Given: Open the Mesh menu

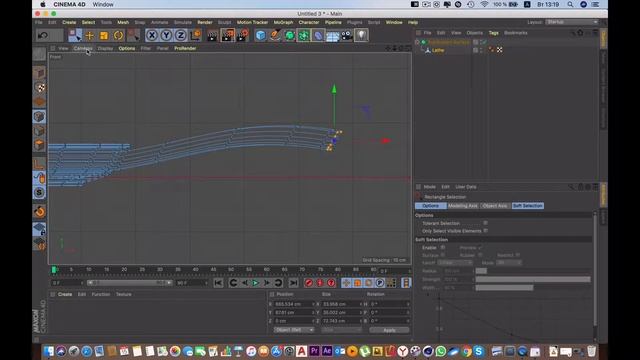Looking at the screenshot, I should [x=123, y=22].
